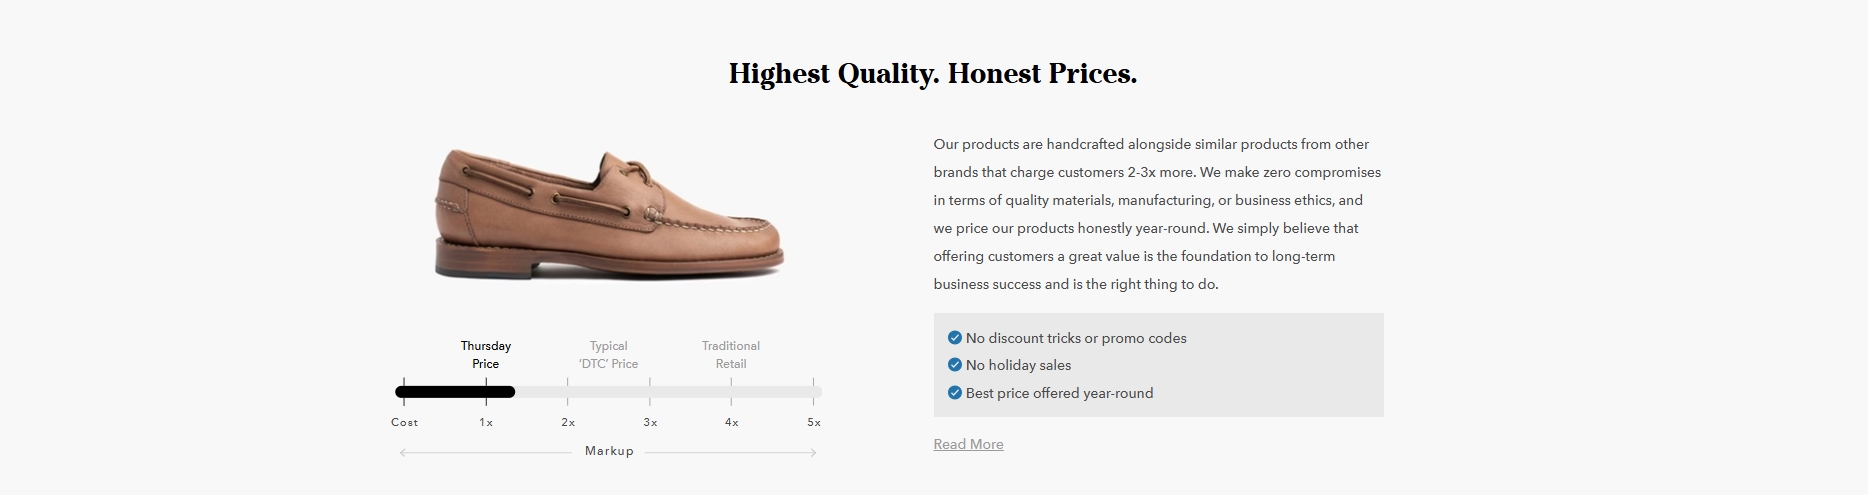Click the checkmark icon beside 'No holiday sales'
The width and height of the screenshot is (1872, 495).
pyautogui.click(x=954, y=365)
